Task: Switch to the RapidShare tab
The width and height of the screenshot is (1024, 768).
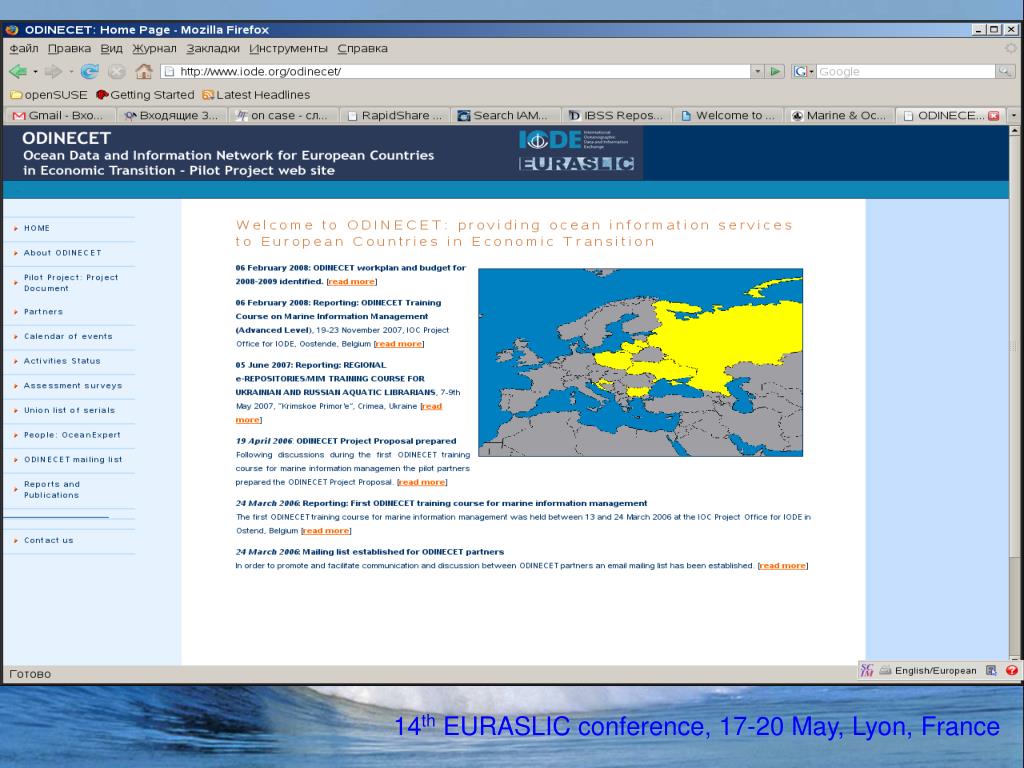Action: point(394,116)
